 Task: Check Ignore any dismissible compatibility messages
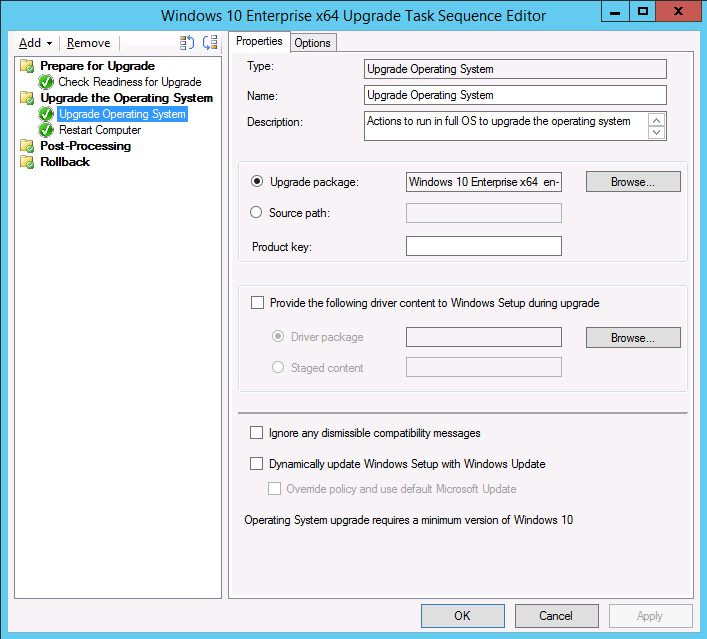tap(257, 434)
